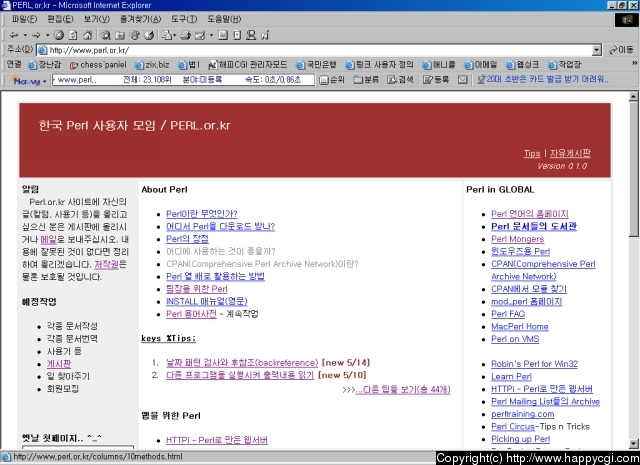Screen dimensions: 640x465
Task: Open the 게시판 link in sidebar
Action: [x=59, y=364]
